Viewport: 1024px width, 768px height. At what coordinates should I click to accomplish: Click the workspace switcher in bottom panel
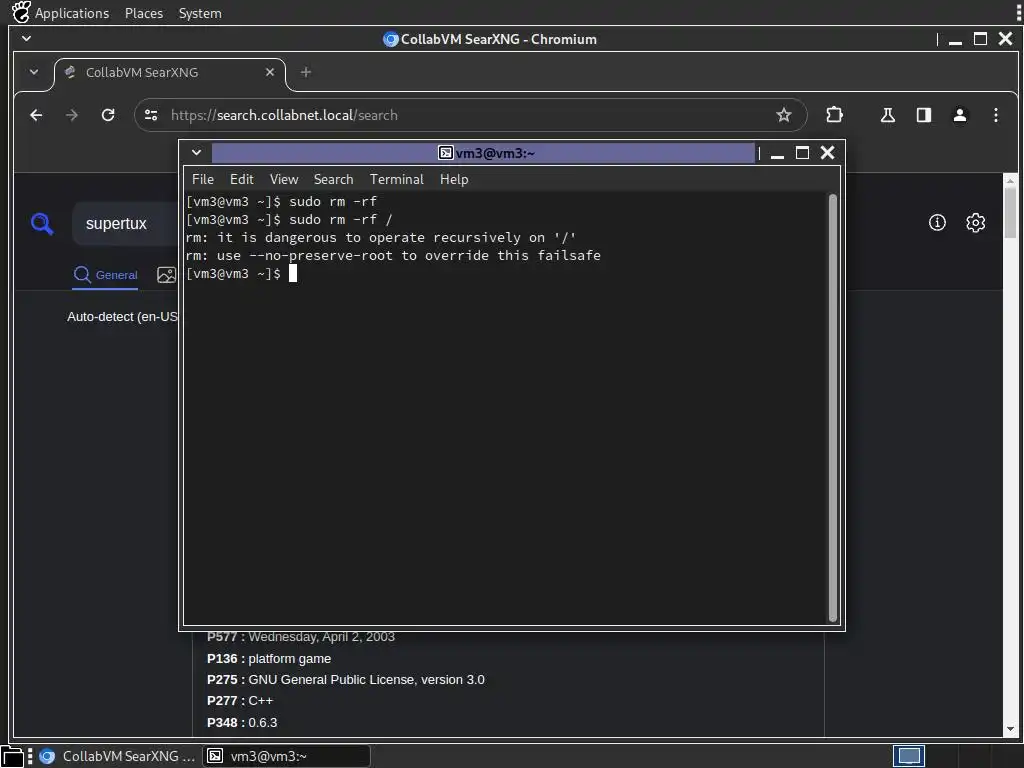click(909, 756)
